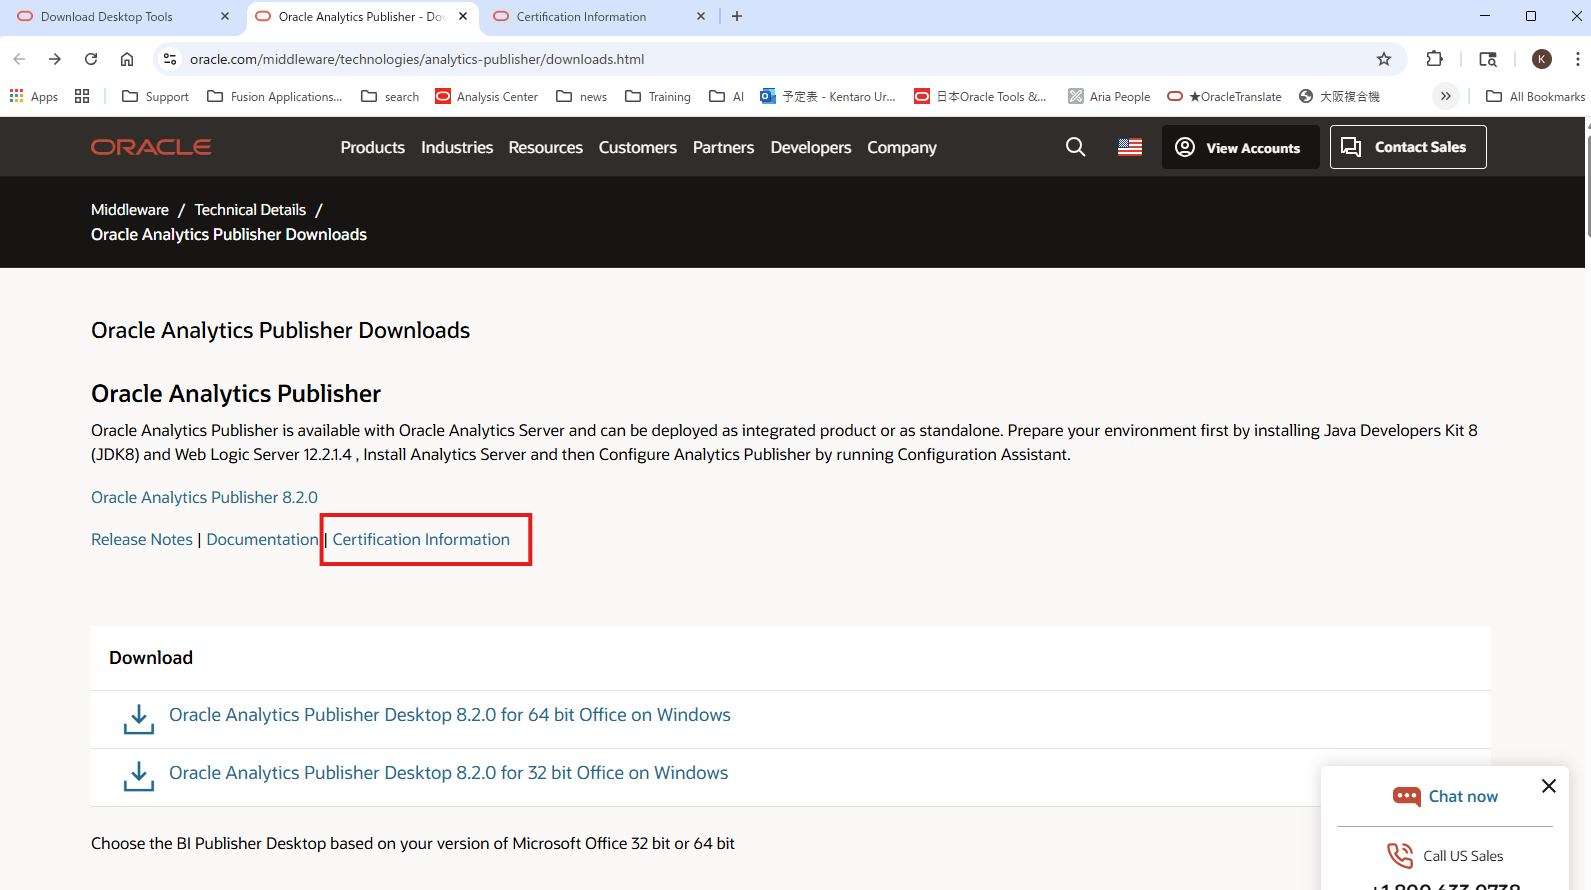This screenshot has height=890, width=1591.
Task: Open the Partners menu
Action: [x=723, y=147]
